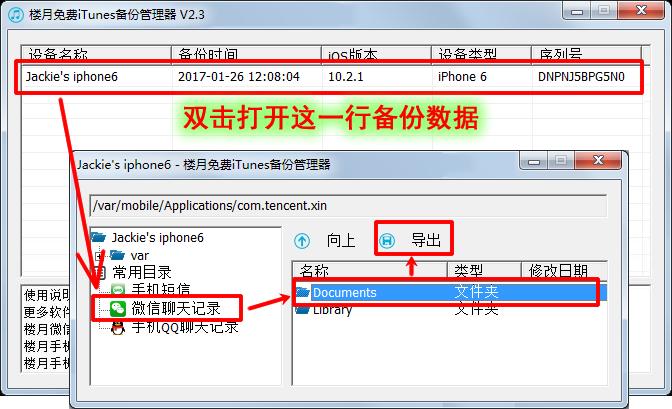Image resolution: width=672 pixels, height=409 pixels.
Task: Click the var folder icon
Action: pos(117,256)
